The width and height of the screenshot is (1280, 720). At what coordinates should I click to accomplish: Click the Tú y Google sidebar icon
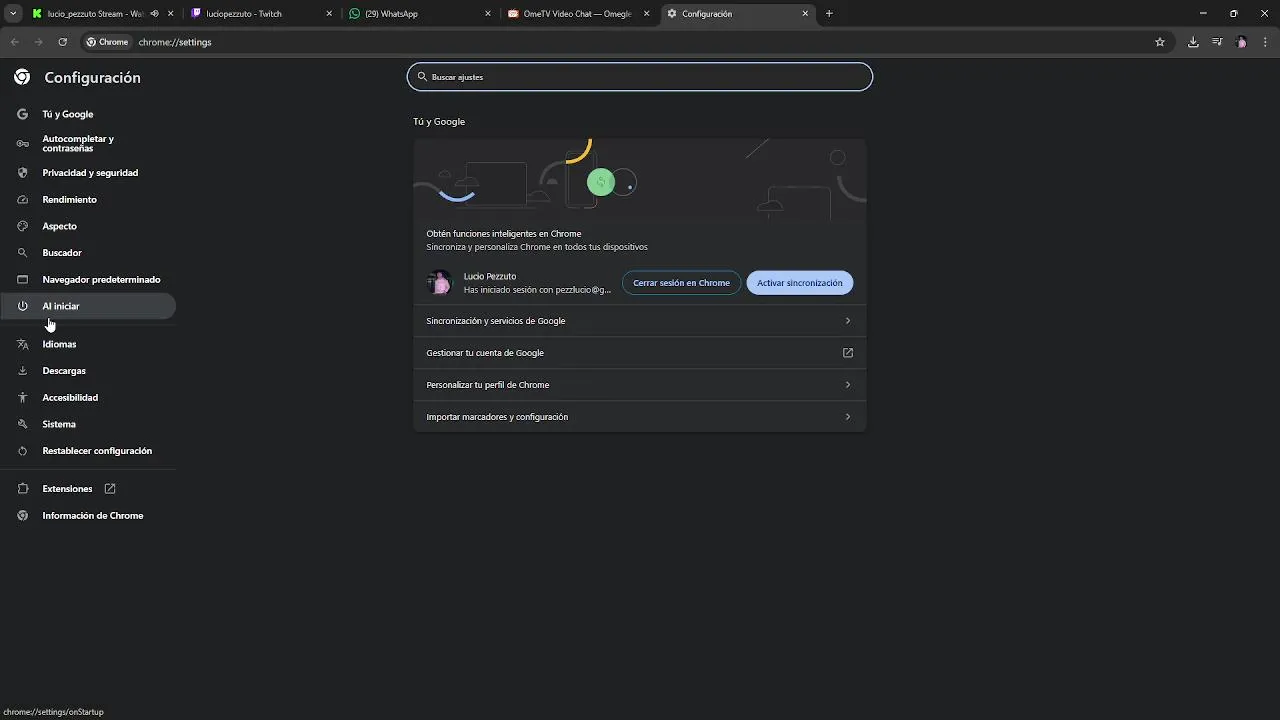[22, 114]
